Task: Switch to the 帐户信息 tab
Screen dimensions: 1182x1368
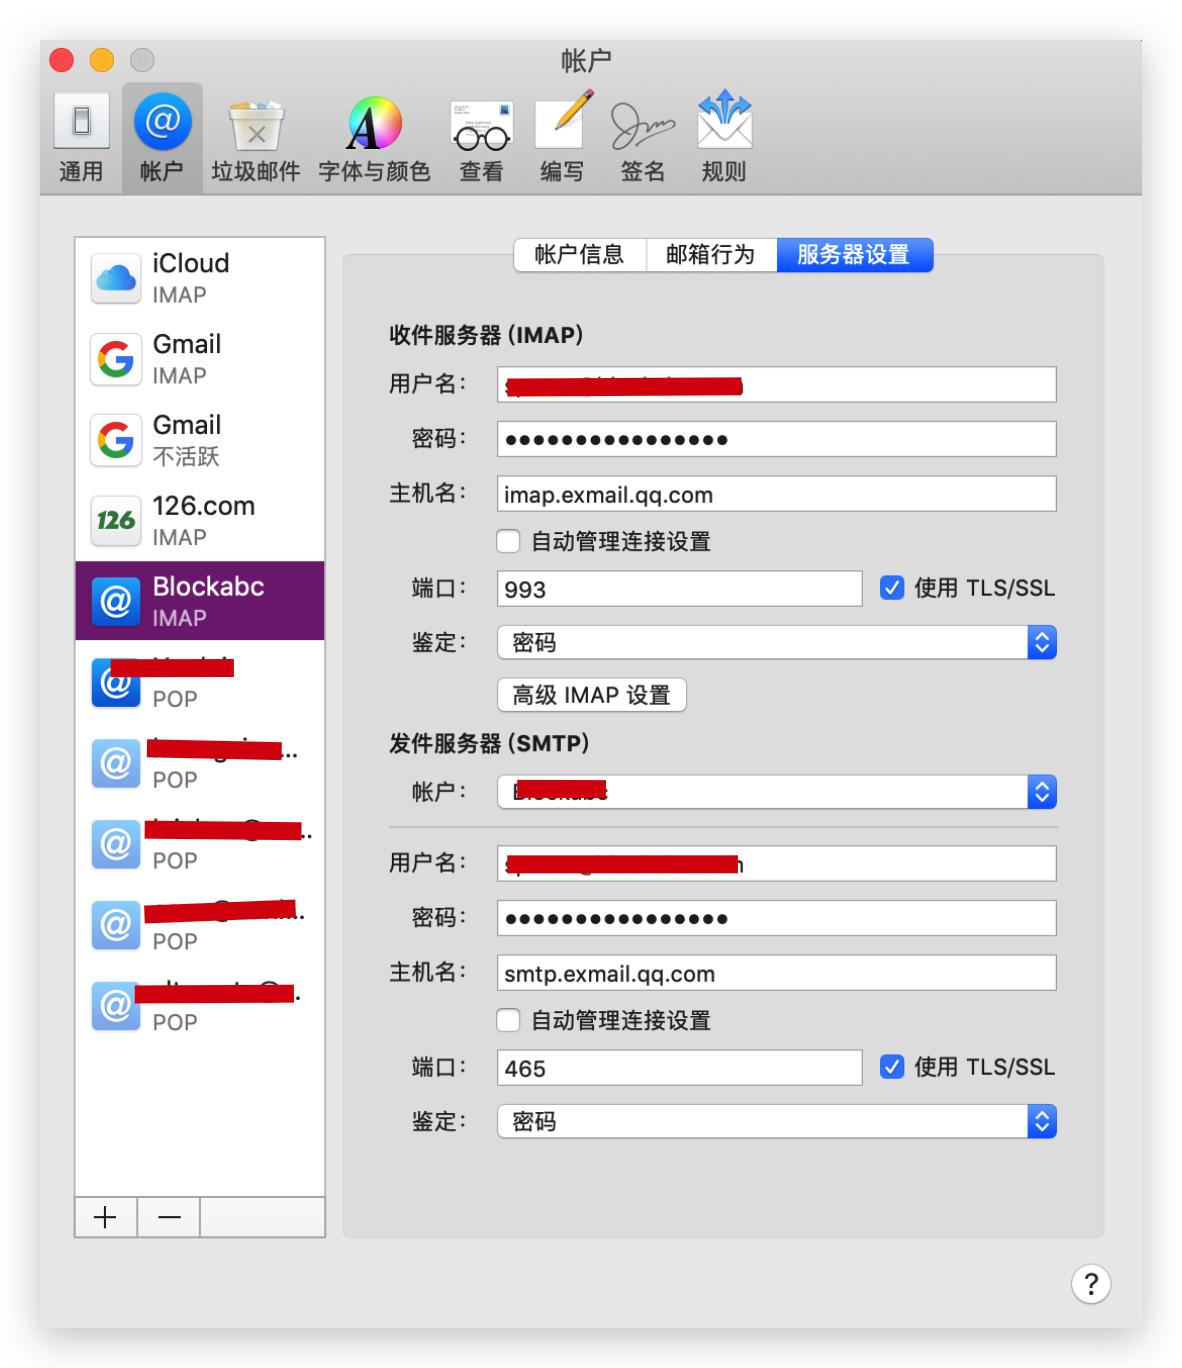Action: click(580, 255)
